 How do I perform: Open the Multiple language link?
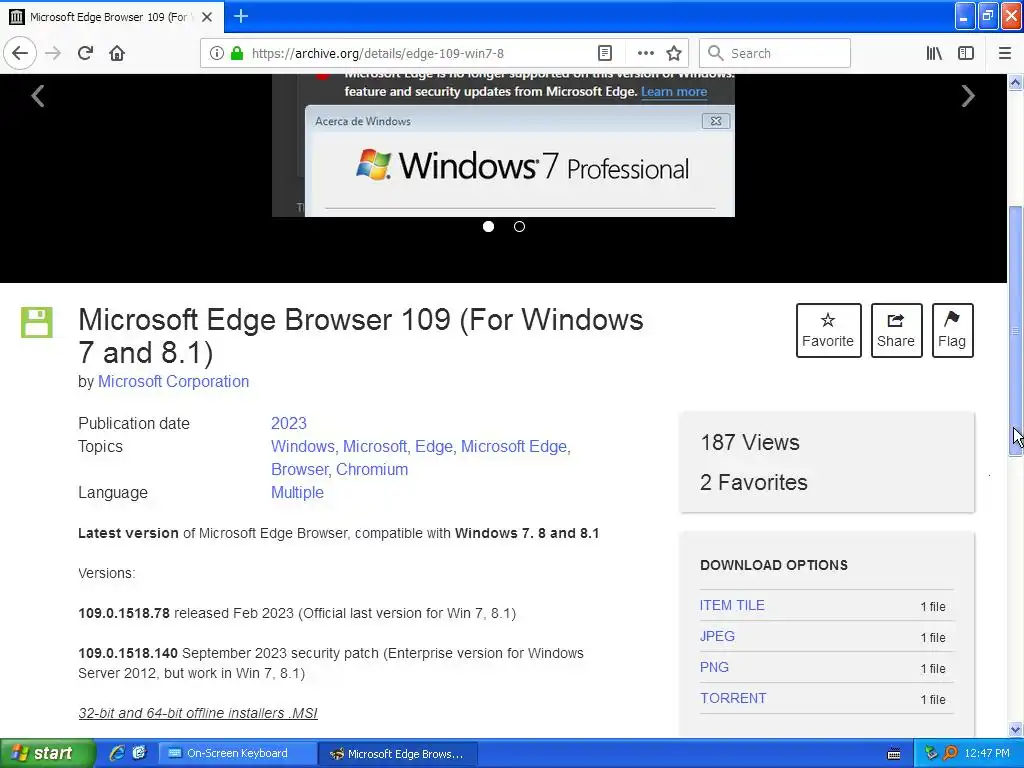click(x=297, y=492)
